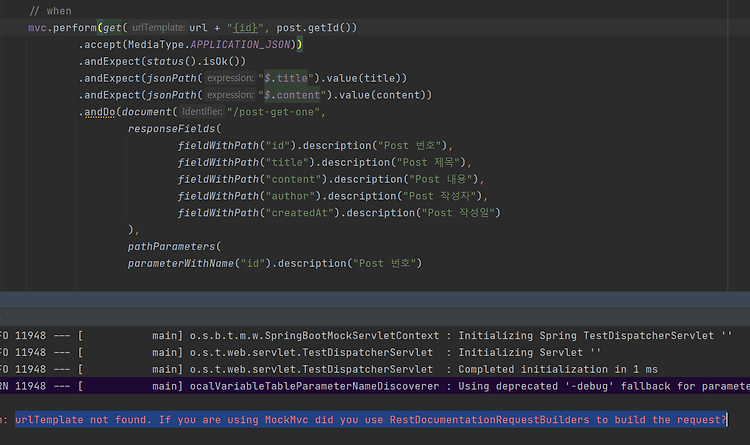Click fieldWithPath("author") line
The height and width of the screenshot is (445, 750).
point(332,196)
